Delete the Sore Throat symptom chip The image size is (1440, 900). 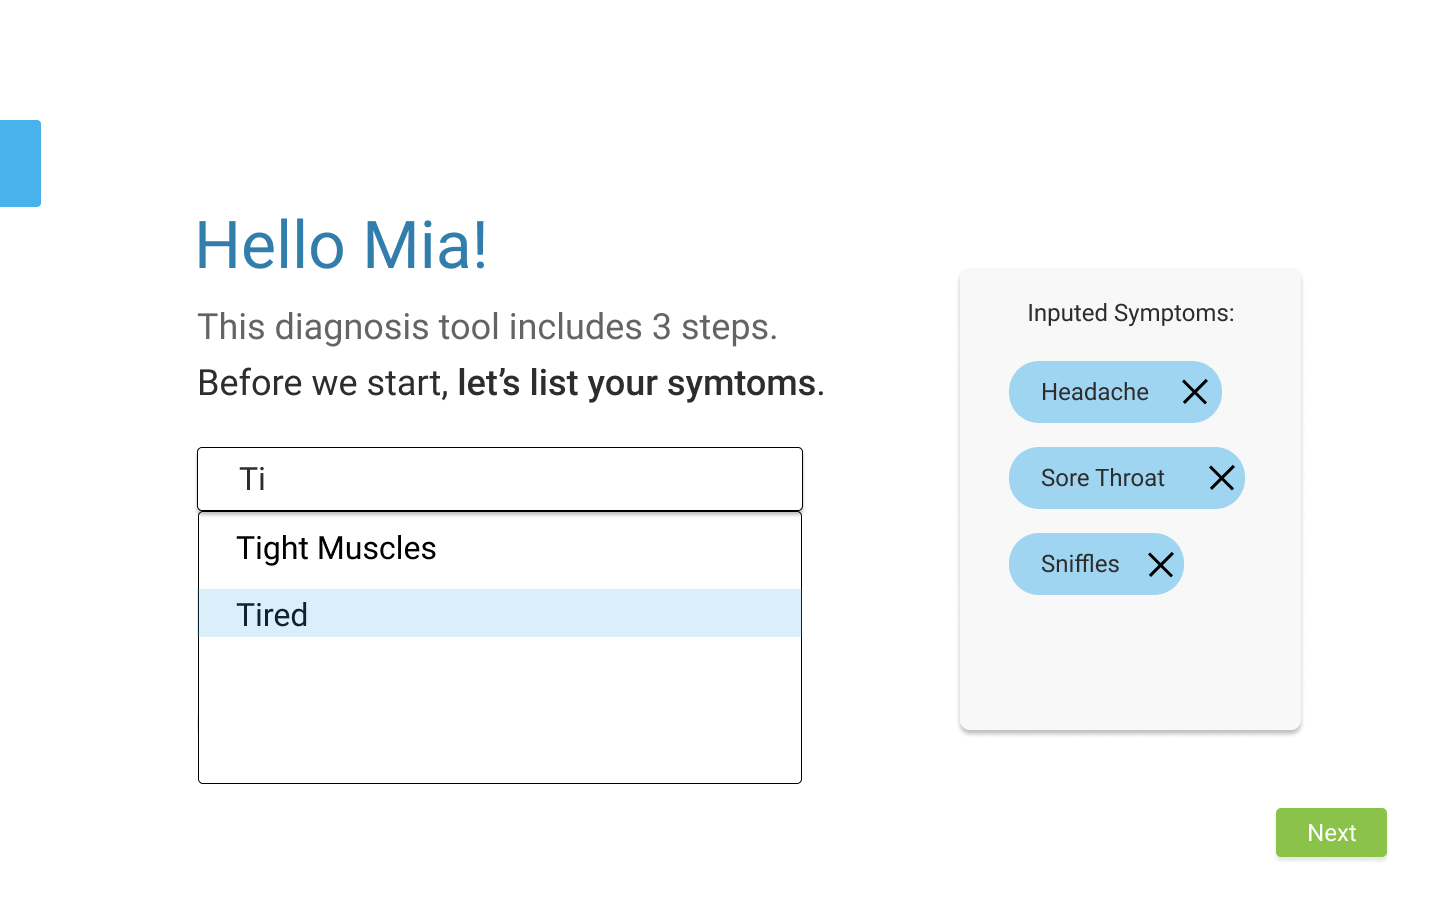(x=1221, y=478)
